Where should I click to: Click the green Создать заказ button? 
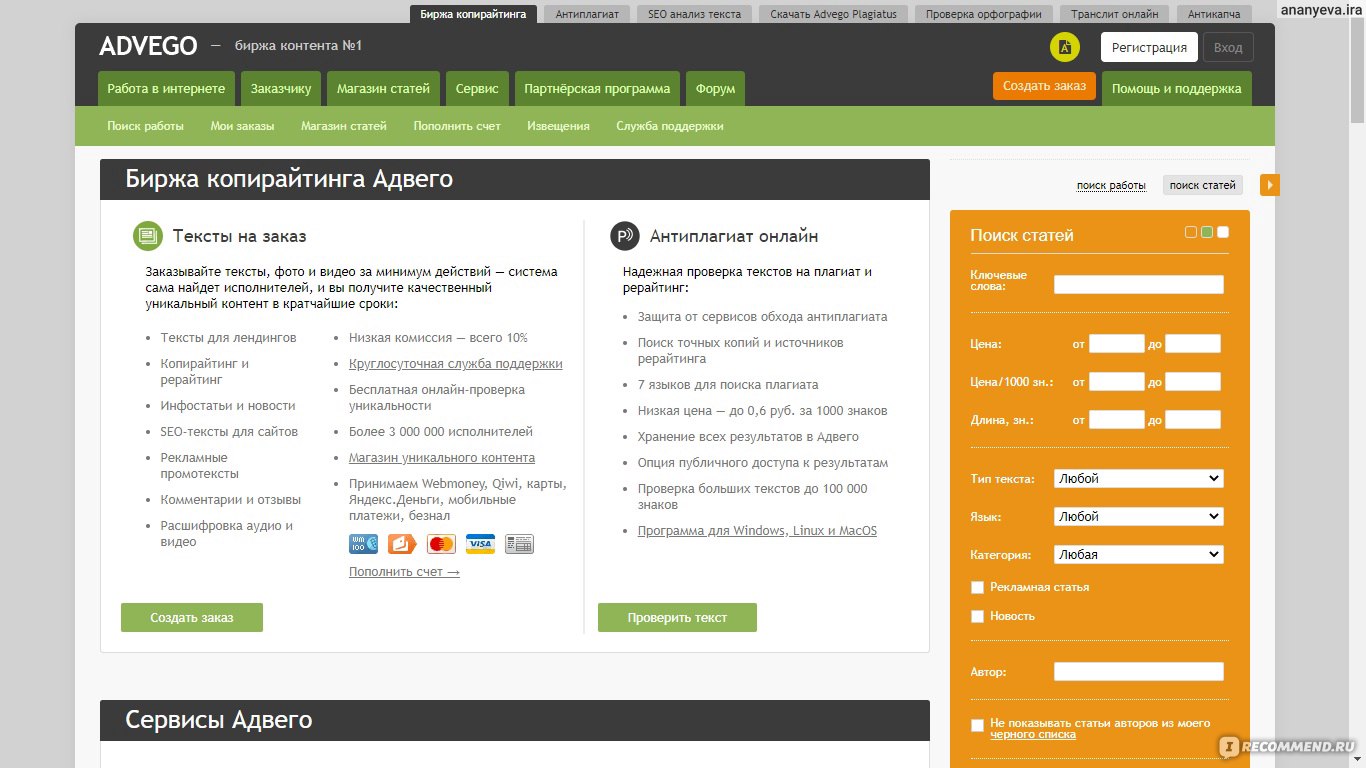coord(192,617)
